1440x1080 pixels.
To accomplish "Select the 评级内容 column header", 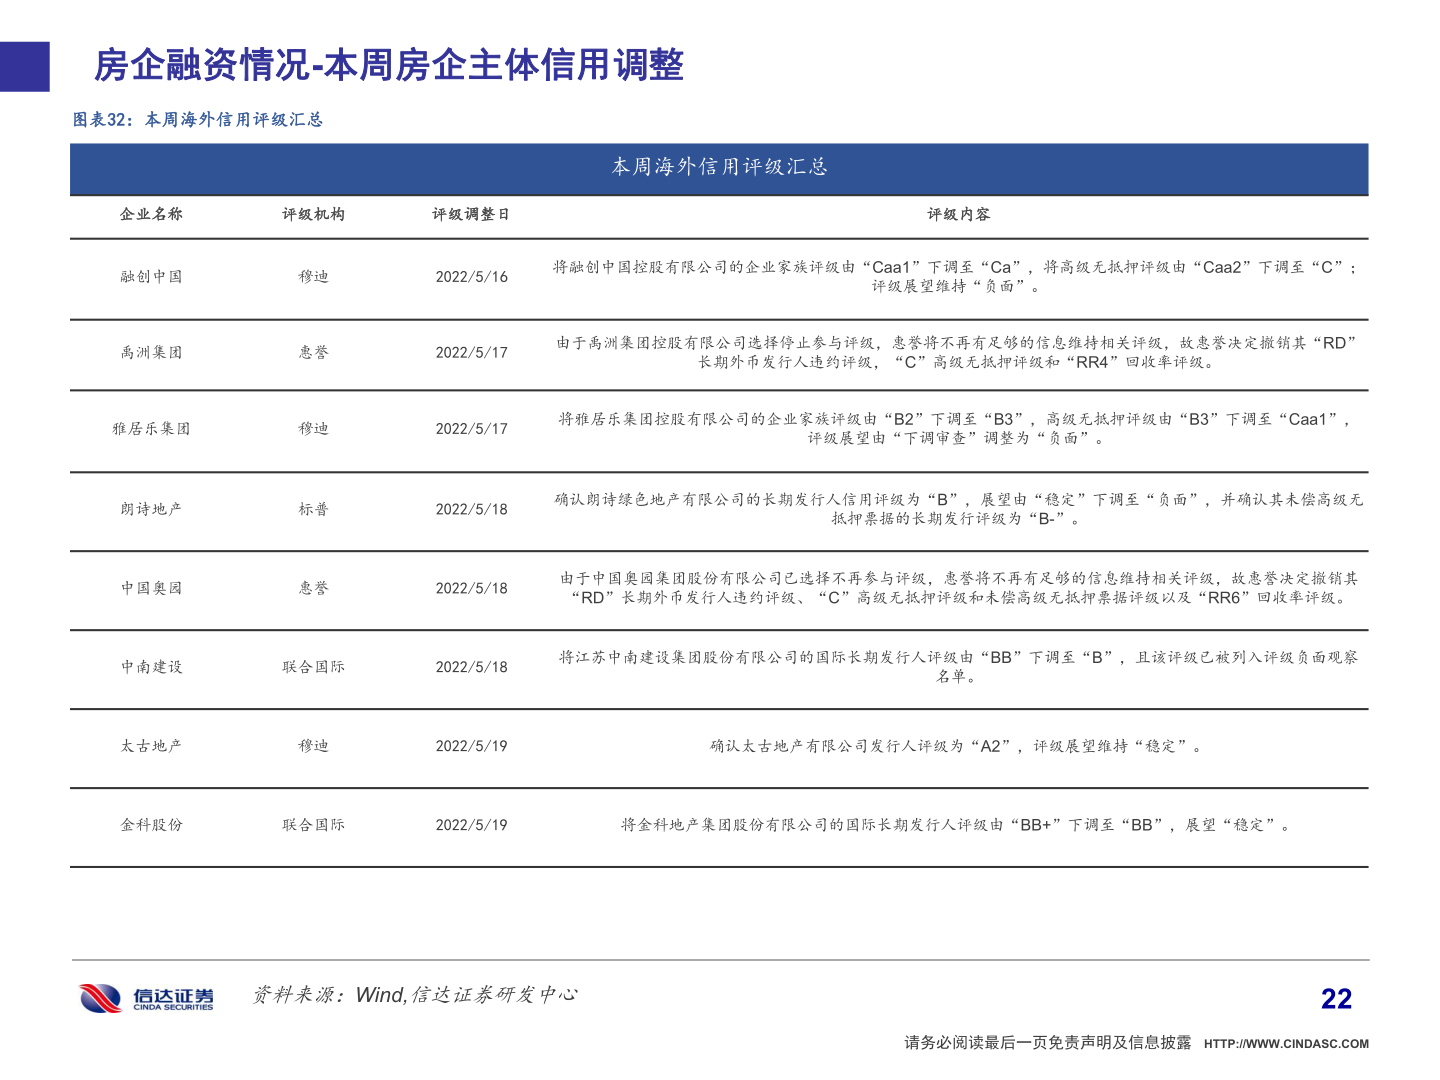I will (958, 214).
